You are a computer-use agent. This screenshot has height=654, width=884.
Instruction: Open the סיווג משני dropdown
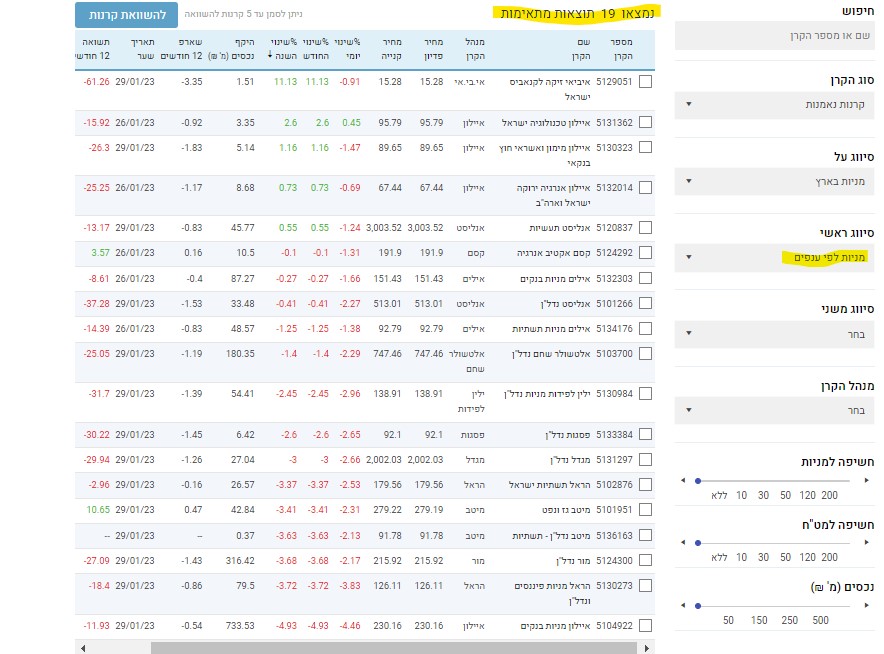click(x=774, y=334)
